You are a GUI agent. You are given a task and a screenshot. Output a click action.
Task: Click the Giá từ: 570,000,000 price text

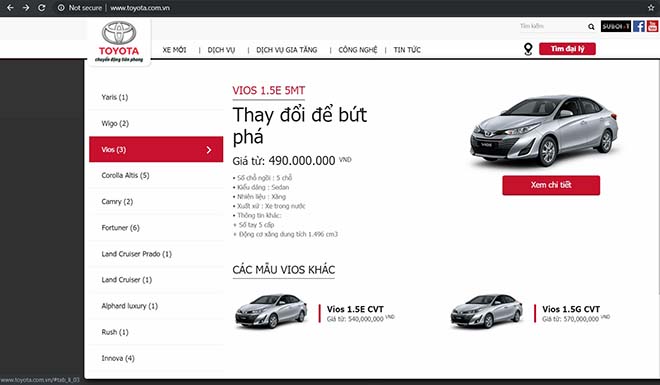click(570, 319)
